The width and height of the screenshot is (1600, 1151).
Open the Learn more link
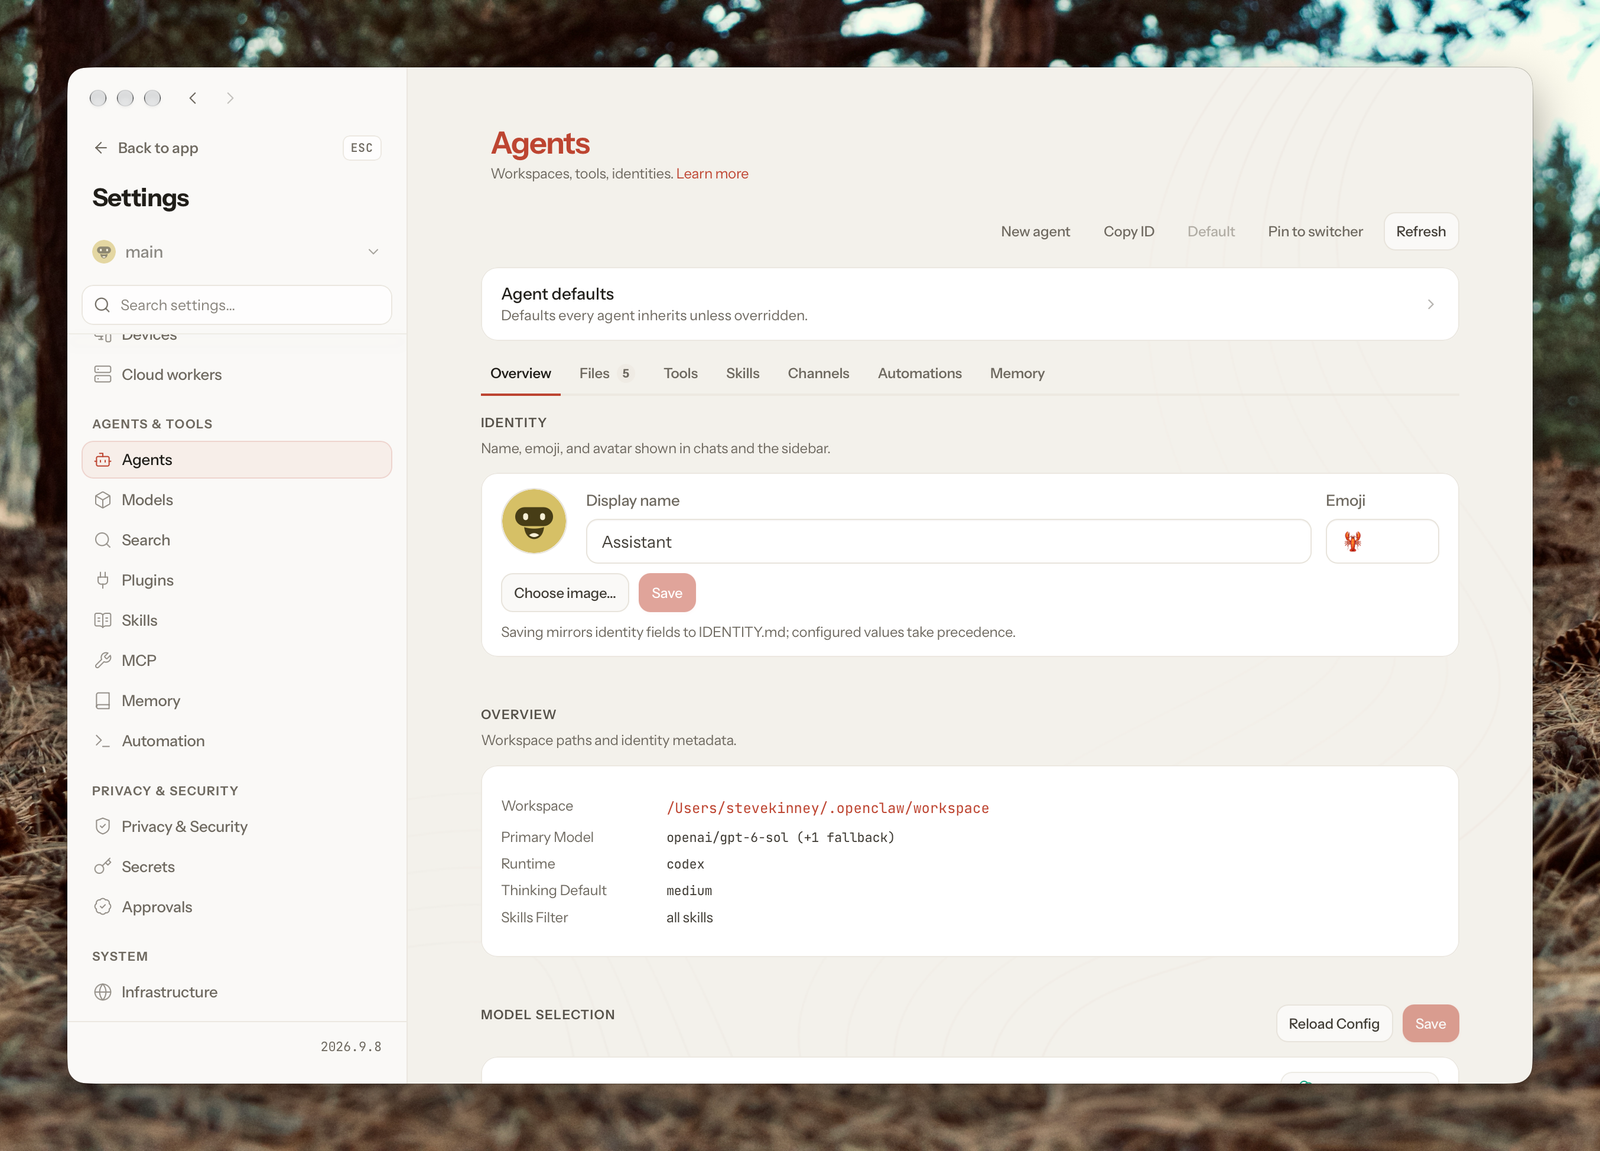point(712,174)
